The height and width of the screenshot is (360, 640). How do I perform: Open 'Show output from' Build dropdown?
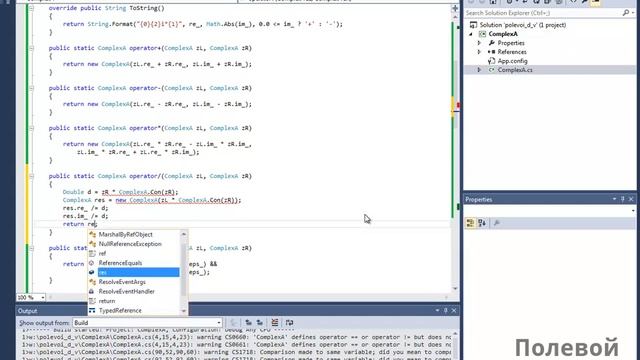(x=147, y=323)
